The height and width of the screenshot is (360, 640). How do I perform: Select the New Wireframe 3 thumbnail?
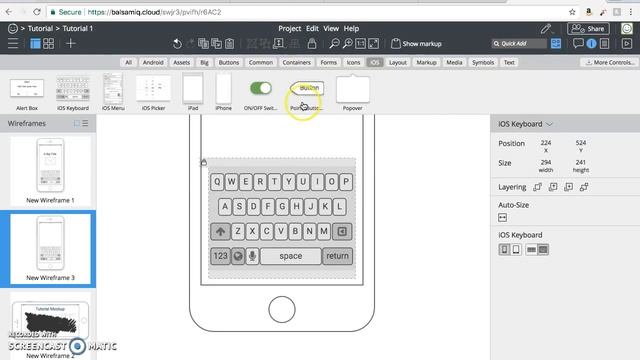pos(50,248)
